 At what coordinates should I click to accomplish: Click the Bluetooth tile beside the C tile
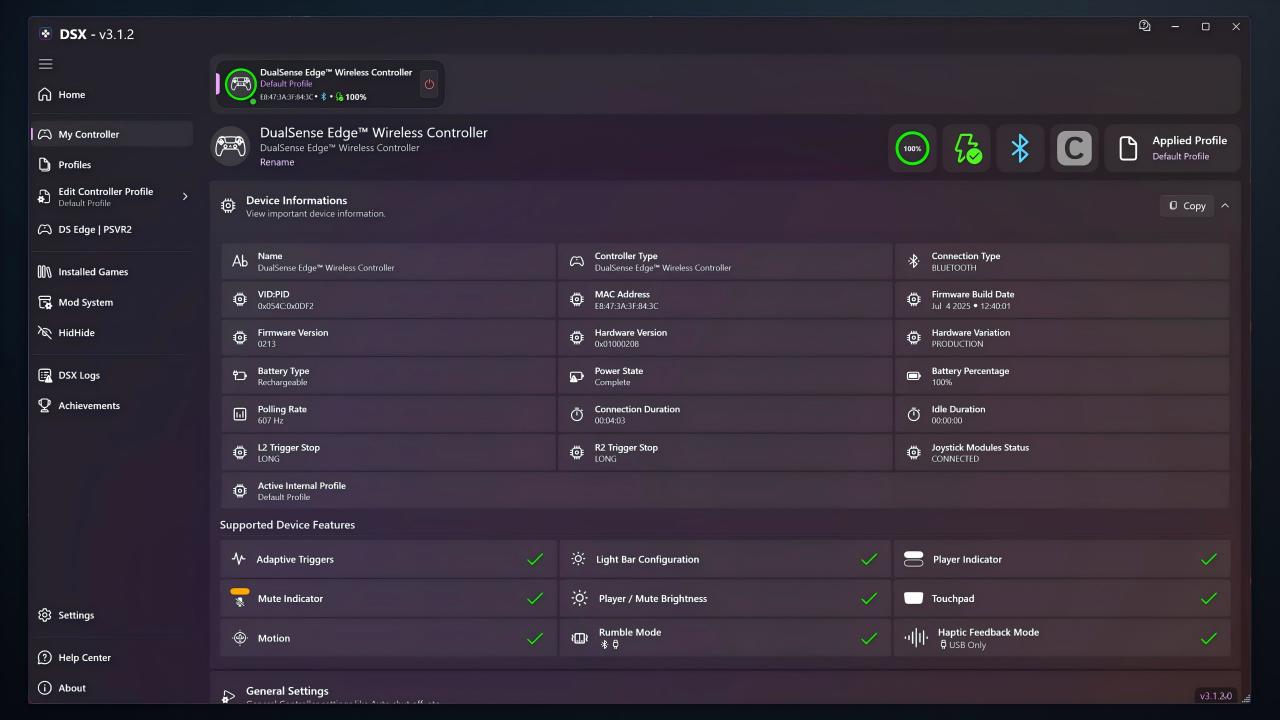[x=1020, y=149]
